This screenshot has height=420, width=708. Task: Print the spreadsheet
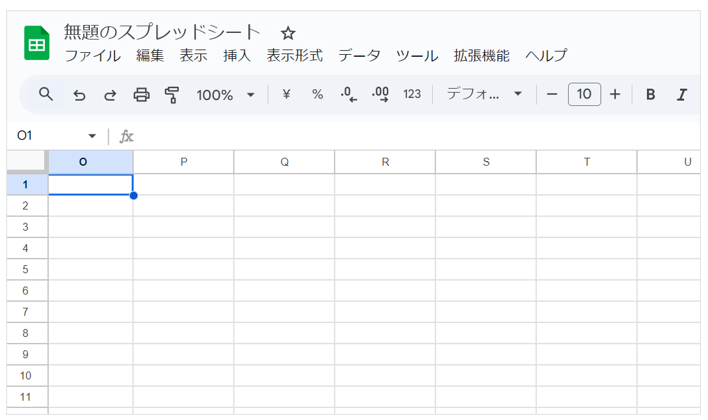[141, 95]
